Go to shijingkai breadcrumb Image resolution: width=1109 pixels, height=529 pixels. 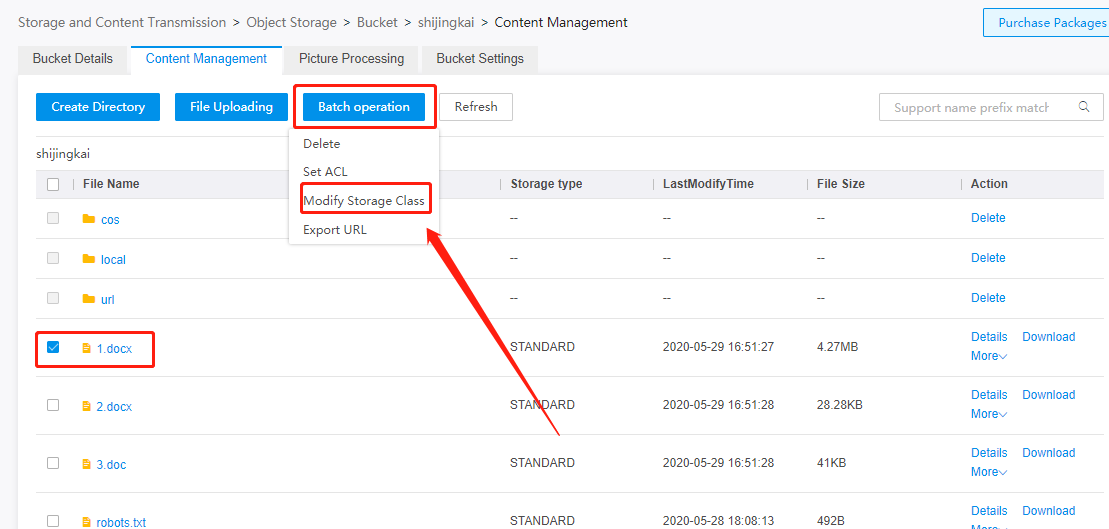point(446,23)
